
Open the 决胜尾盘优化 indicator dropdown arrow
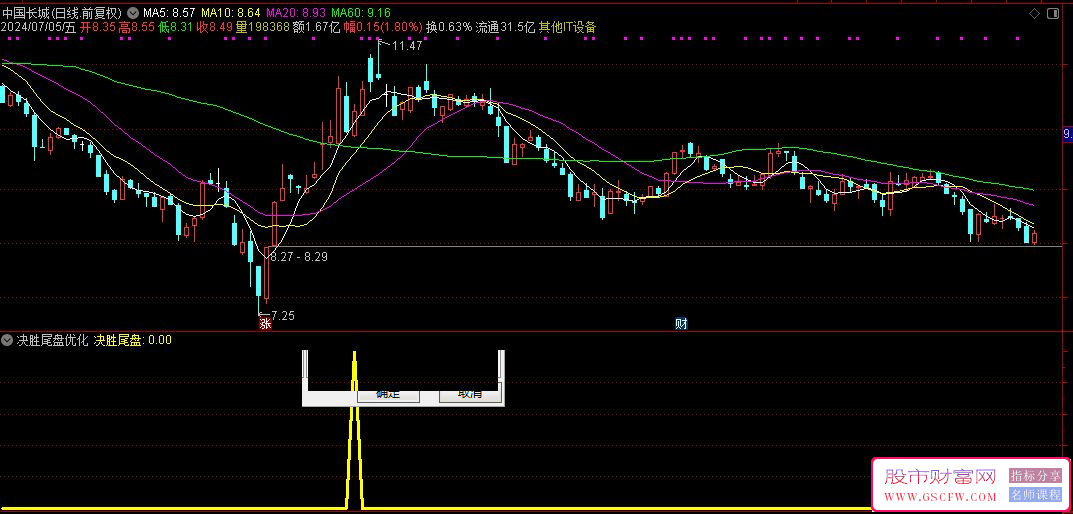pos(8,340)
